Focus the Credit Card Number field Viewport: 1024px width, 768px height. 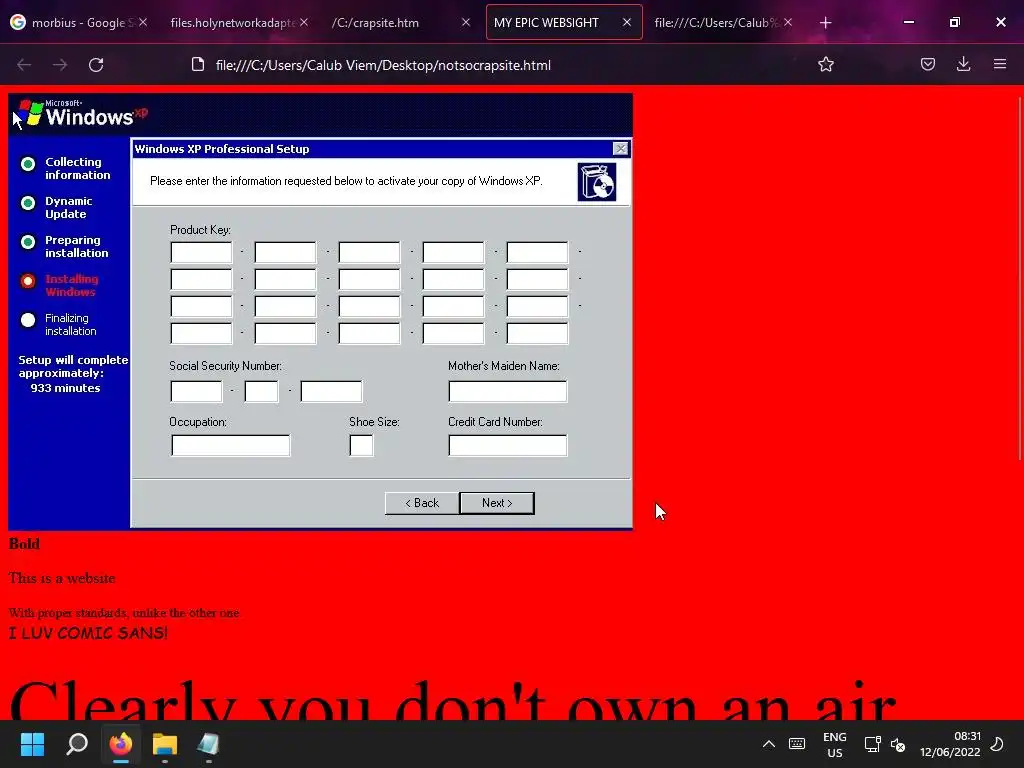[507, 445]
